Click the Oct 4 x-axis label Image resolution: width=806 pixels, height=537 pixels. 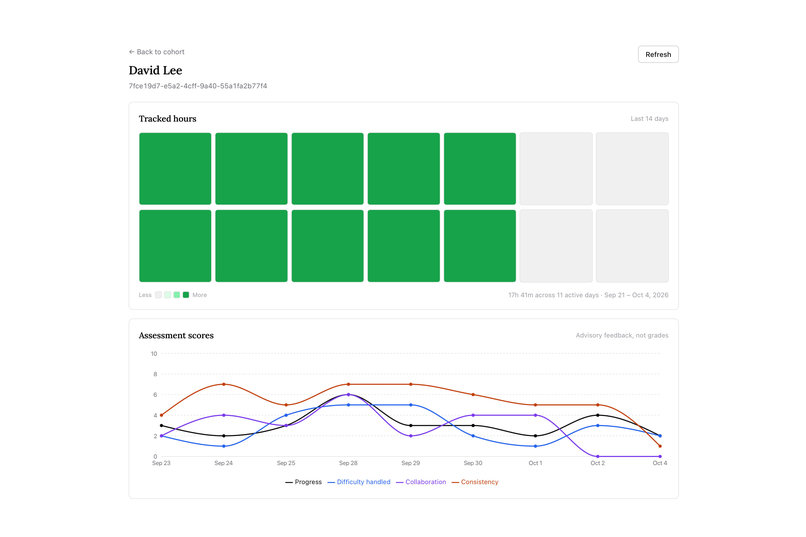coord(660,463)
